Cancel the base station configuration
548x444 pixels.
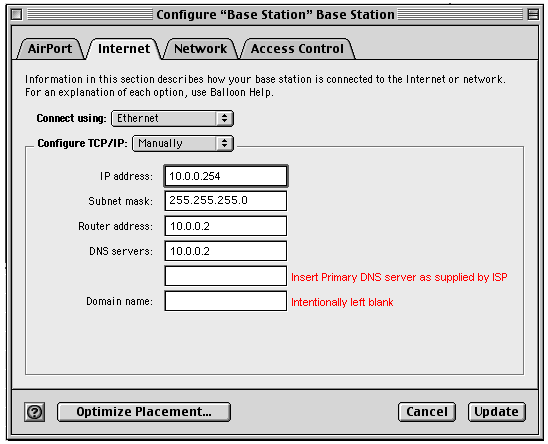pos(427,412)
